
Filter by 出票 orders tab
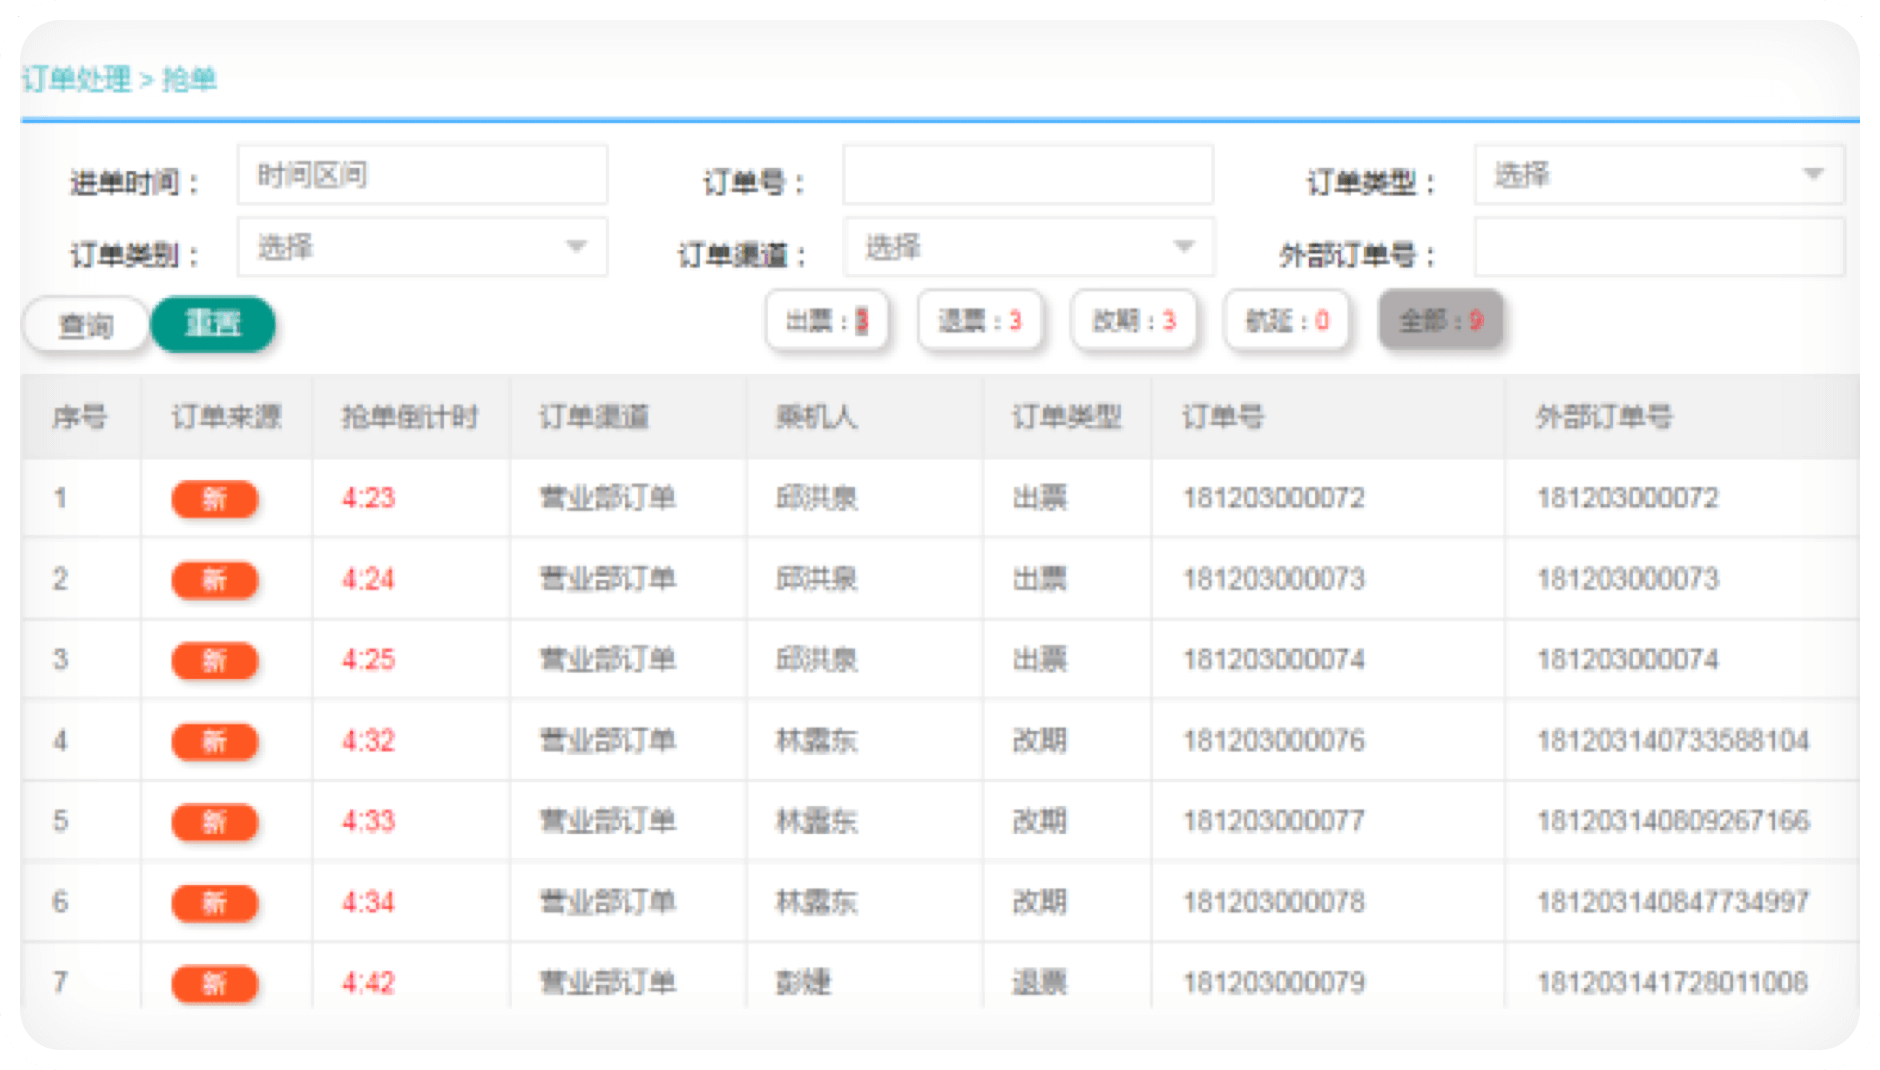point(826,321)
